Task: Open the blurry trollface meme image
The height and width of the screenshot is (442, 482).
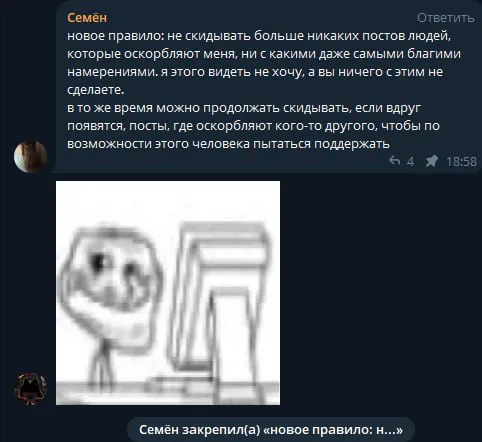Action: (x=168, y=293)
